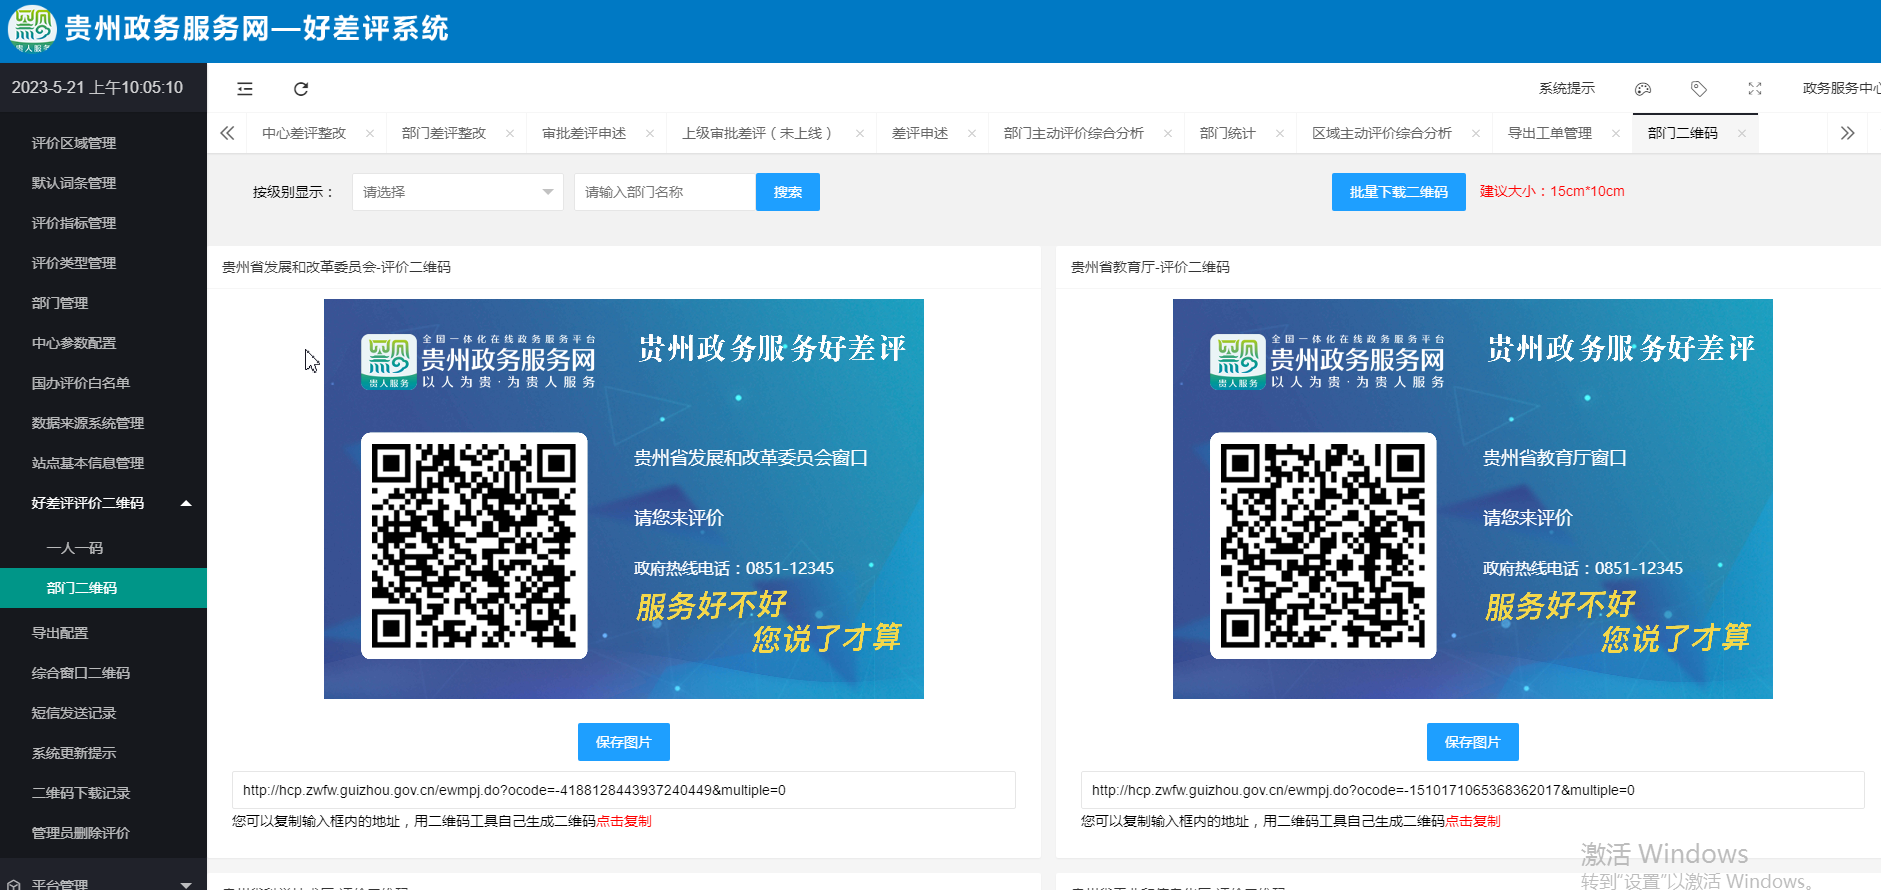Toggle fullscreen mode icon
This screenshot has height=890, width=1881.
1754,89
